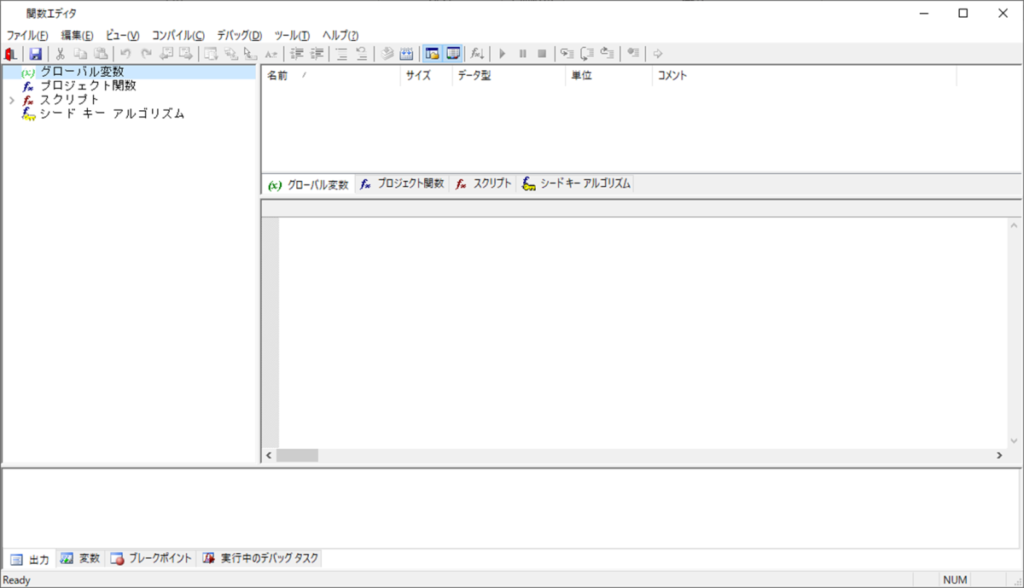Open the コンパイル menu

click(178, 35)
